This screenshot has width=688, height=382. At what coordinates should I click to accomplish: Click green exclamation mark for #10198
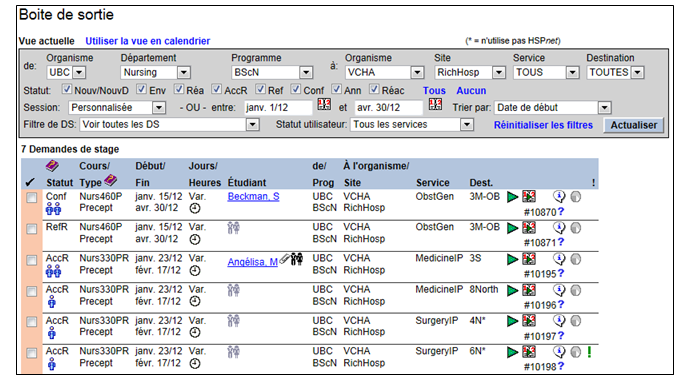point(589,352)
